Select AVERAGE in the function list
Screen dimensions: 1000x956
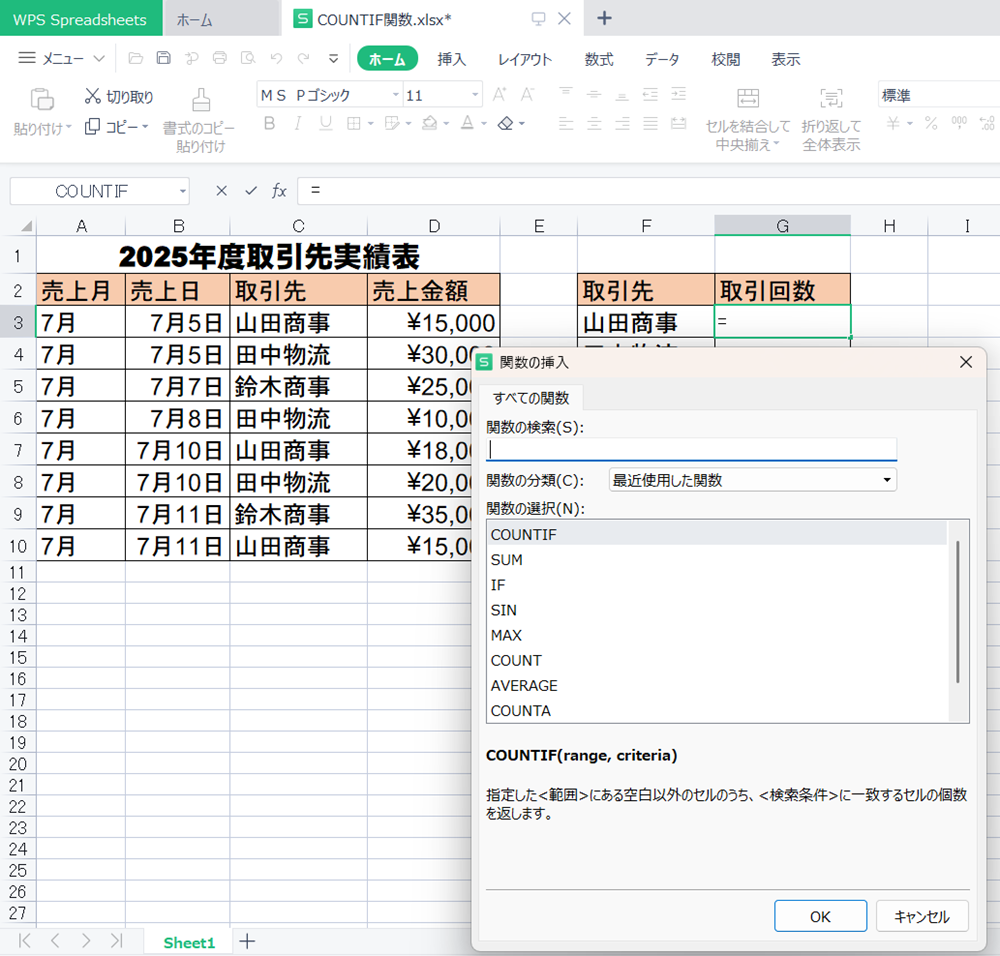pyautogui.click(x=717, y=686)
